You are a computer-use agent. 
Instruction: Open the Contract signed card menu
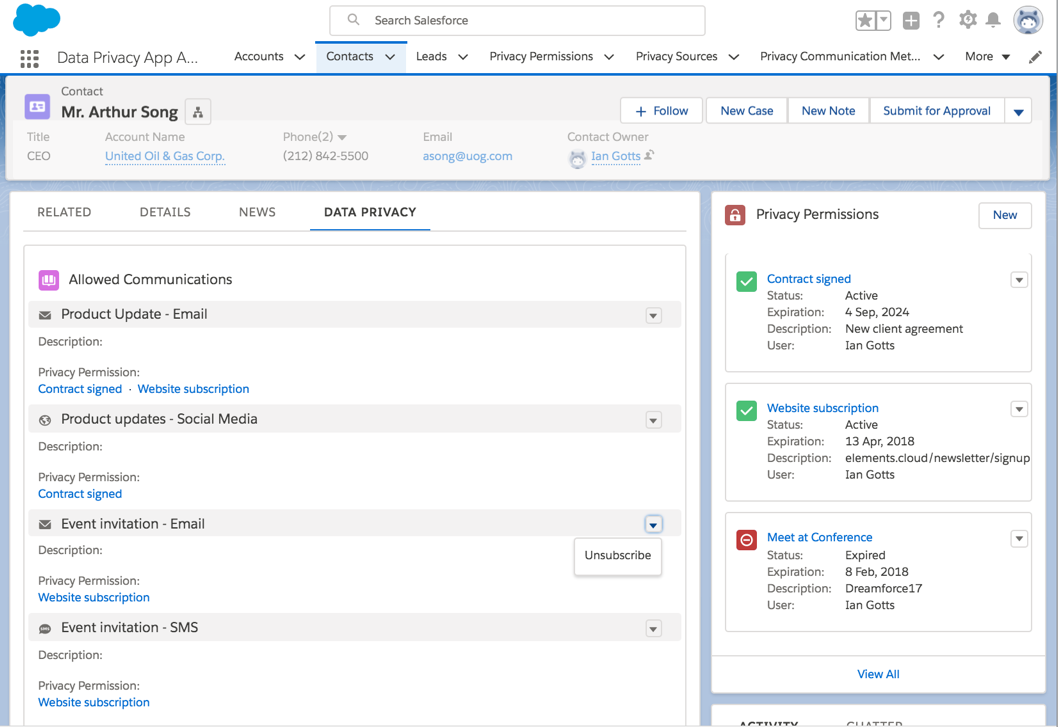tap(1019, 280)
